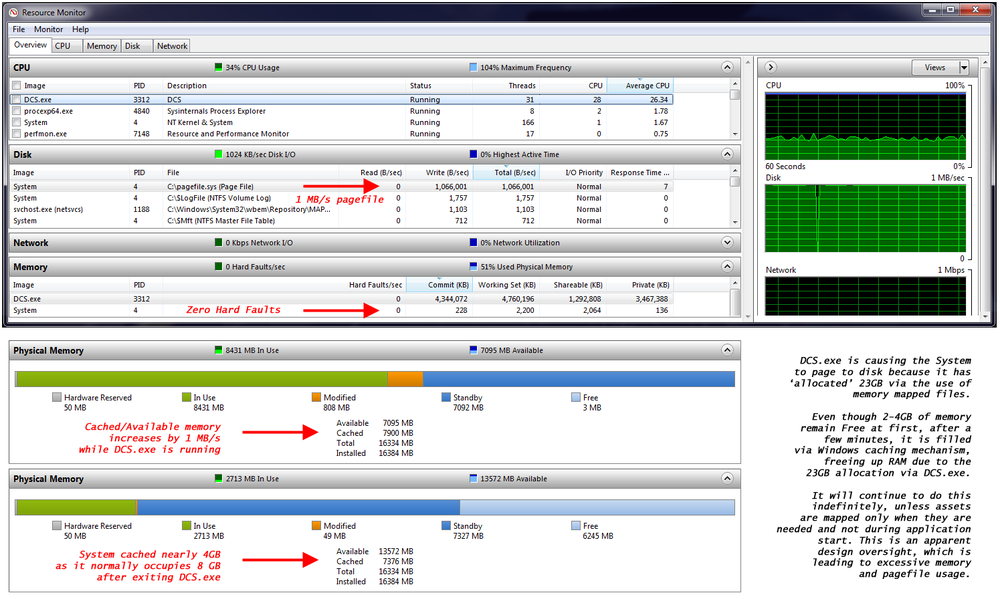The image size is (1000, 599).
Task: Tick the checkbox next to DCS.exe
Action: point(17,100)
